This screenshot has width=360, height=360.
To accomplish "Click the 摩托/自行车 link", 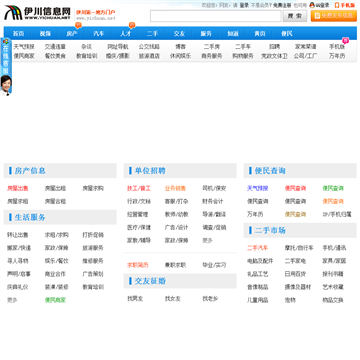I will point(299,248).
